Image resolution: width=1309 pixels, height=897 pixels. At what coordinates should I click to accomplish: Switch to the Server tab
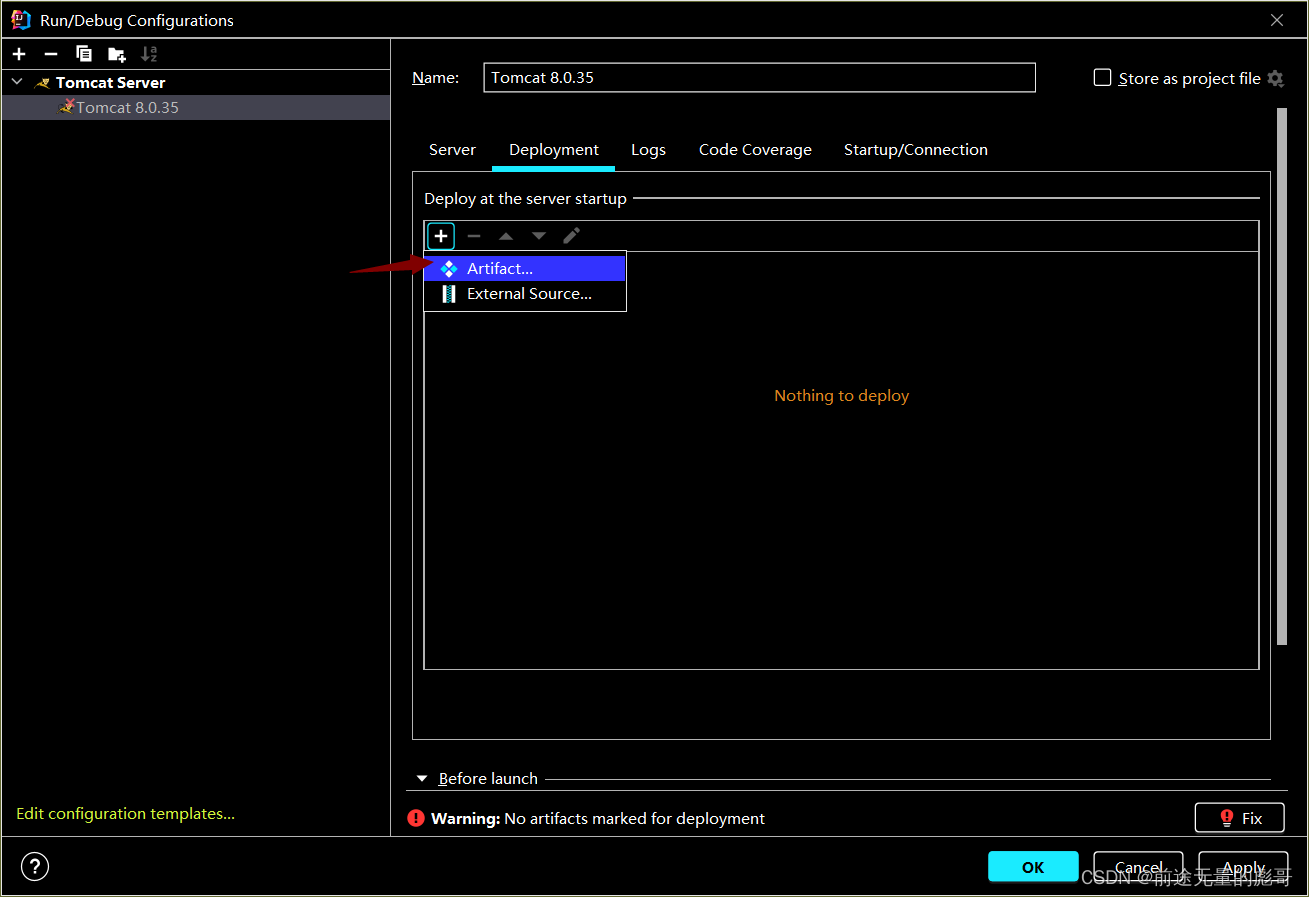(x=452, y=150)
